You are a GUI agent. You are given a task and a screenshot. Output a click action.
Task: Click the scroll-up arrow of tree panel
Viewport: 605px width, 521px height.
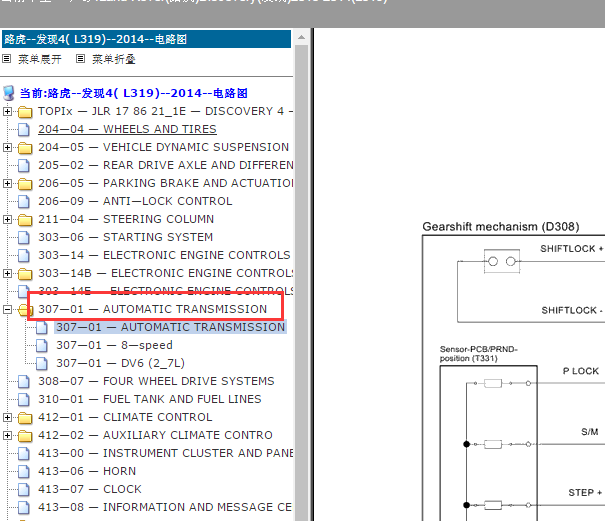point(301,37)
